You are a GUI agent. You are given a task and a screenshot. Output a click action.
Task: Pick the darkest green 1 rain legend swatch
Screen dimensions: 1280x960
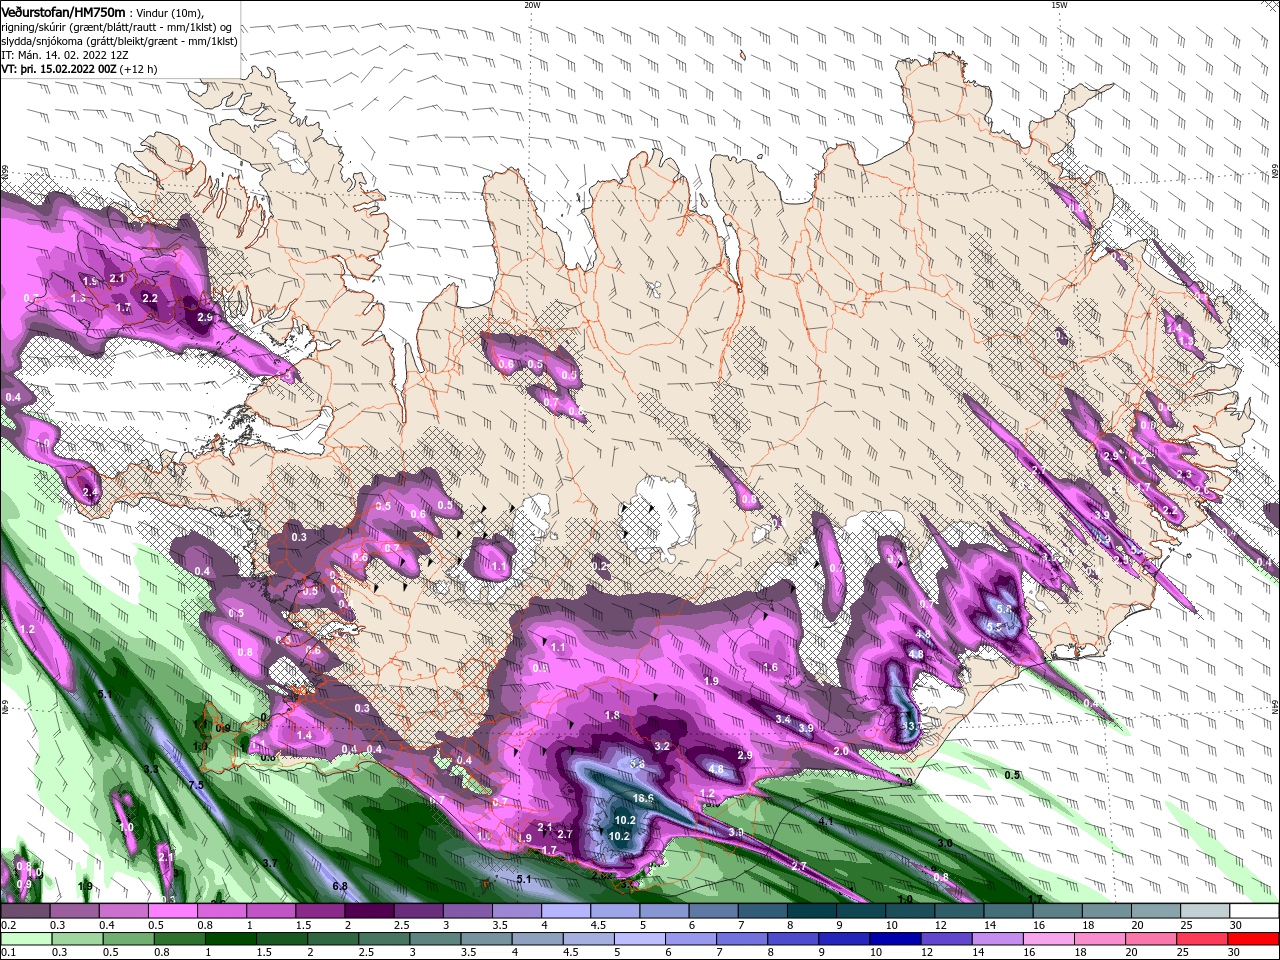click(231, 939)
